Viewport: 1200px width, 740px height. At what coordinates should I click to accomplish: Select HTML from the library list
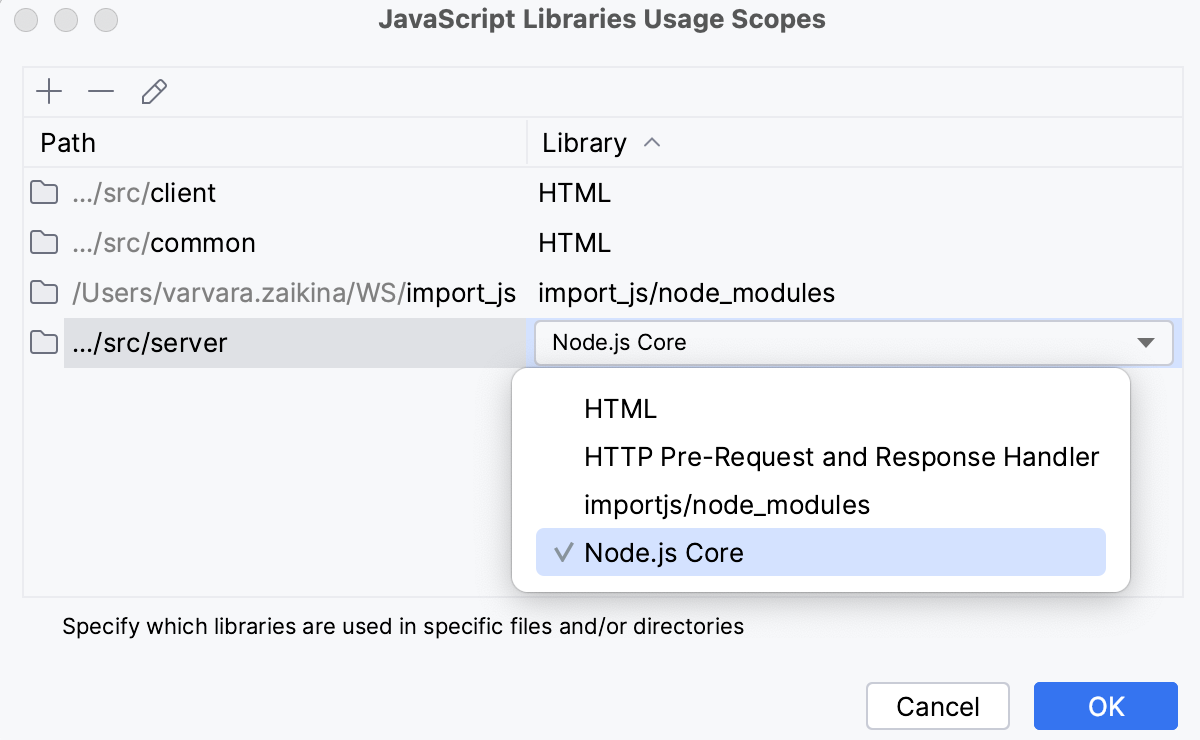tap(618, 408)
